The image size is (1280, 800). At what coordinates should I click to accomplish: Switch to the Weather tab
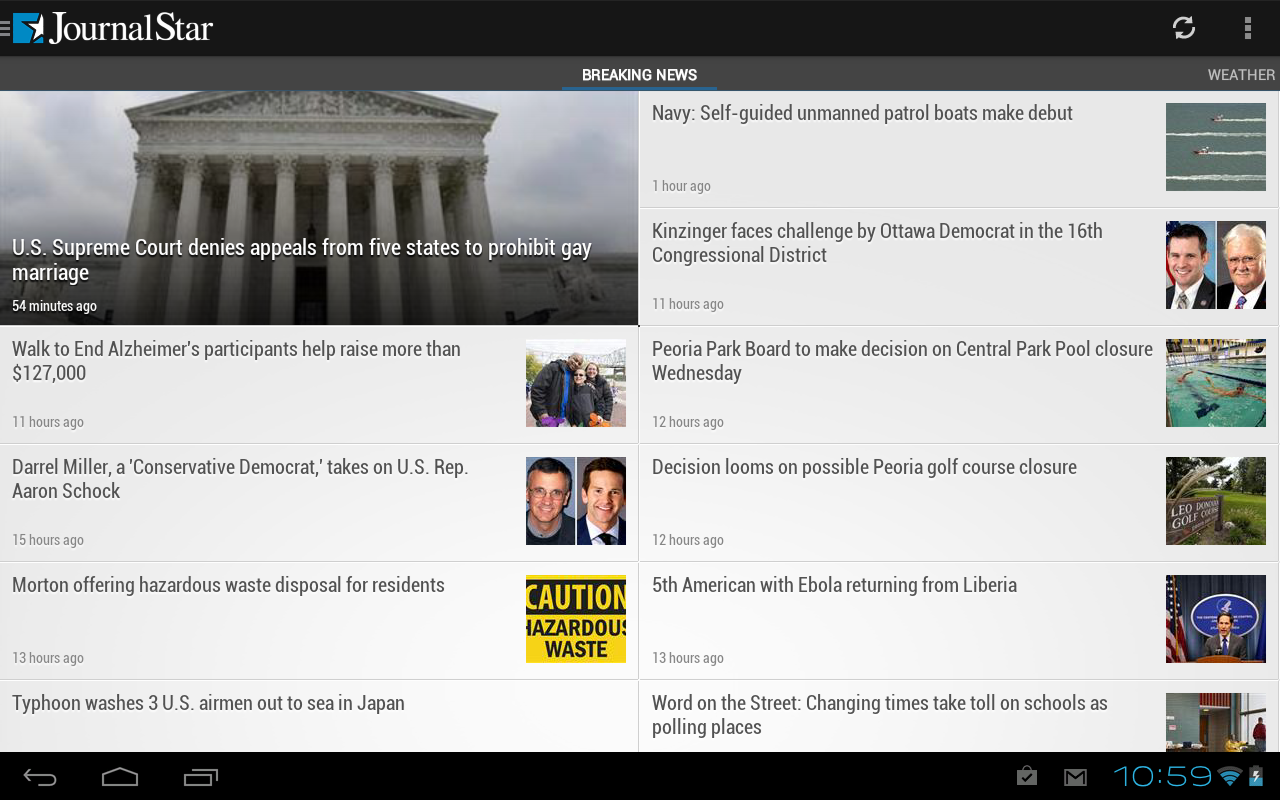point(1241,75)
